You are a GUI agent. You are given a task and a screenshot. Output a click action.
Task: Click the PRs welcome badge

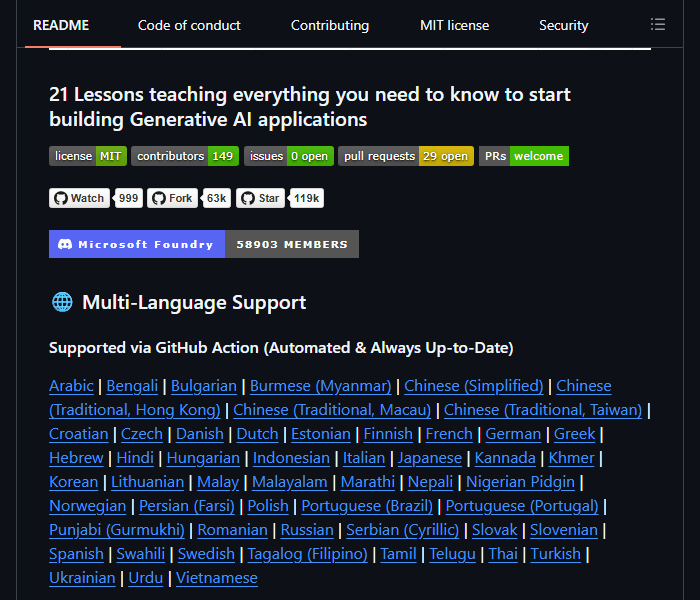[524, 156]
